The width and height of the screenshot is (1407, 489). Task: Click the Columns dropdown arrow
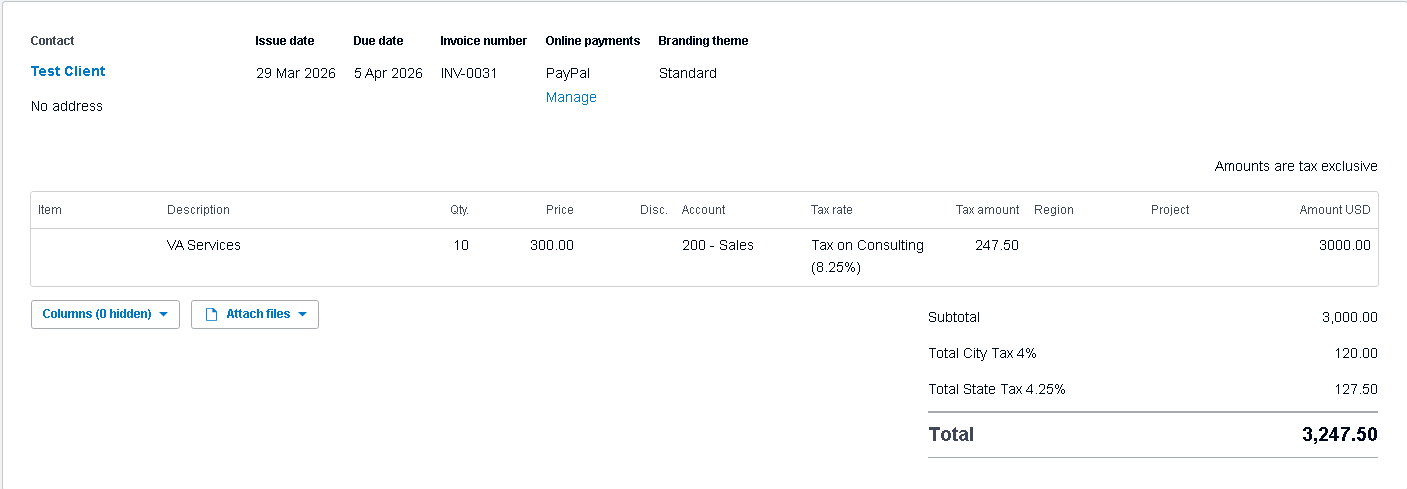(x=164, y=314)
